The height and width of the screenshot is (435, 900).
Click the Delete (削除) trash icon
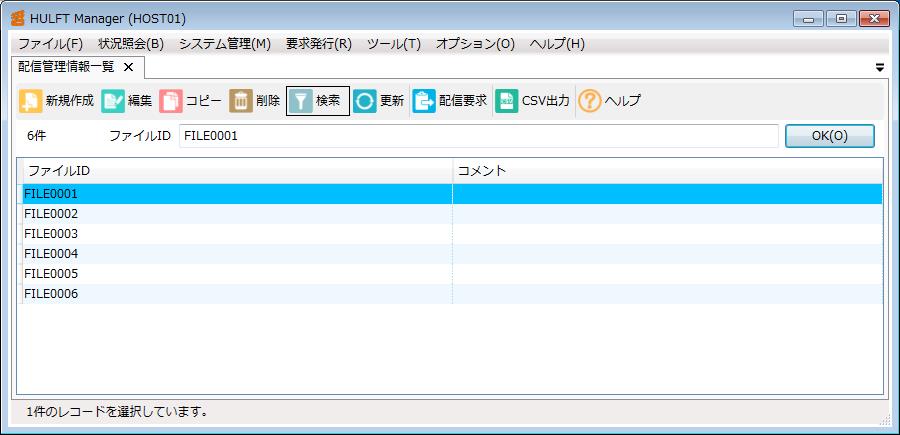(241, 101)
